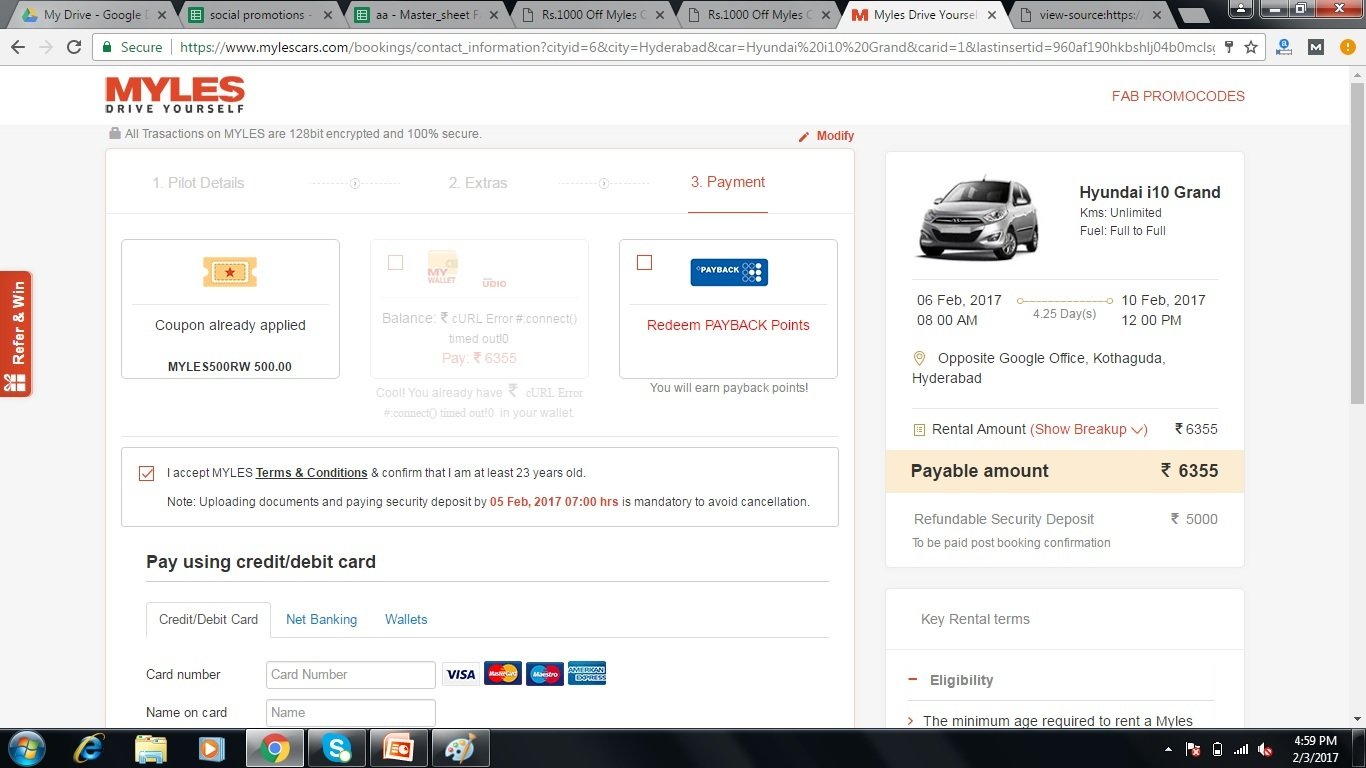Image resolution: width=1366 pixels, height=768 pixels.
Task: Open Windows Explorer folder in taskbar
Action: point(151,748)
